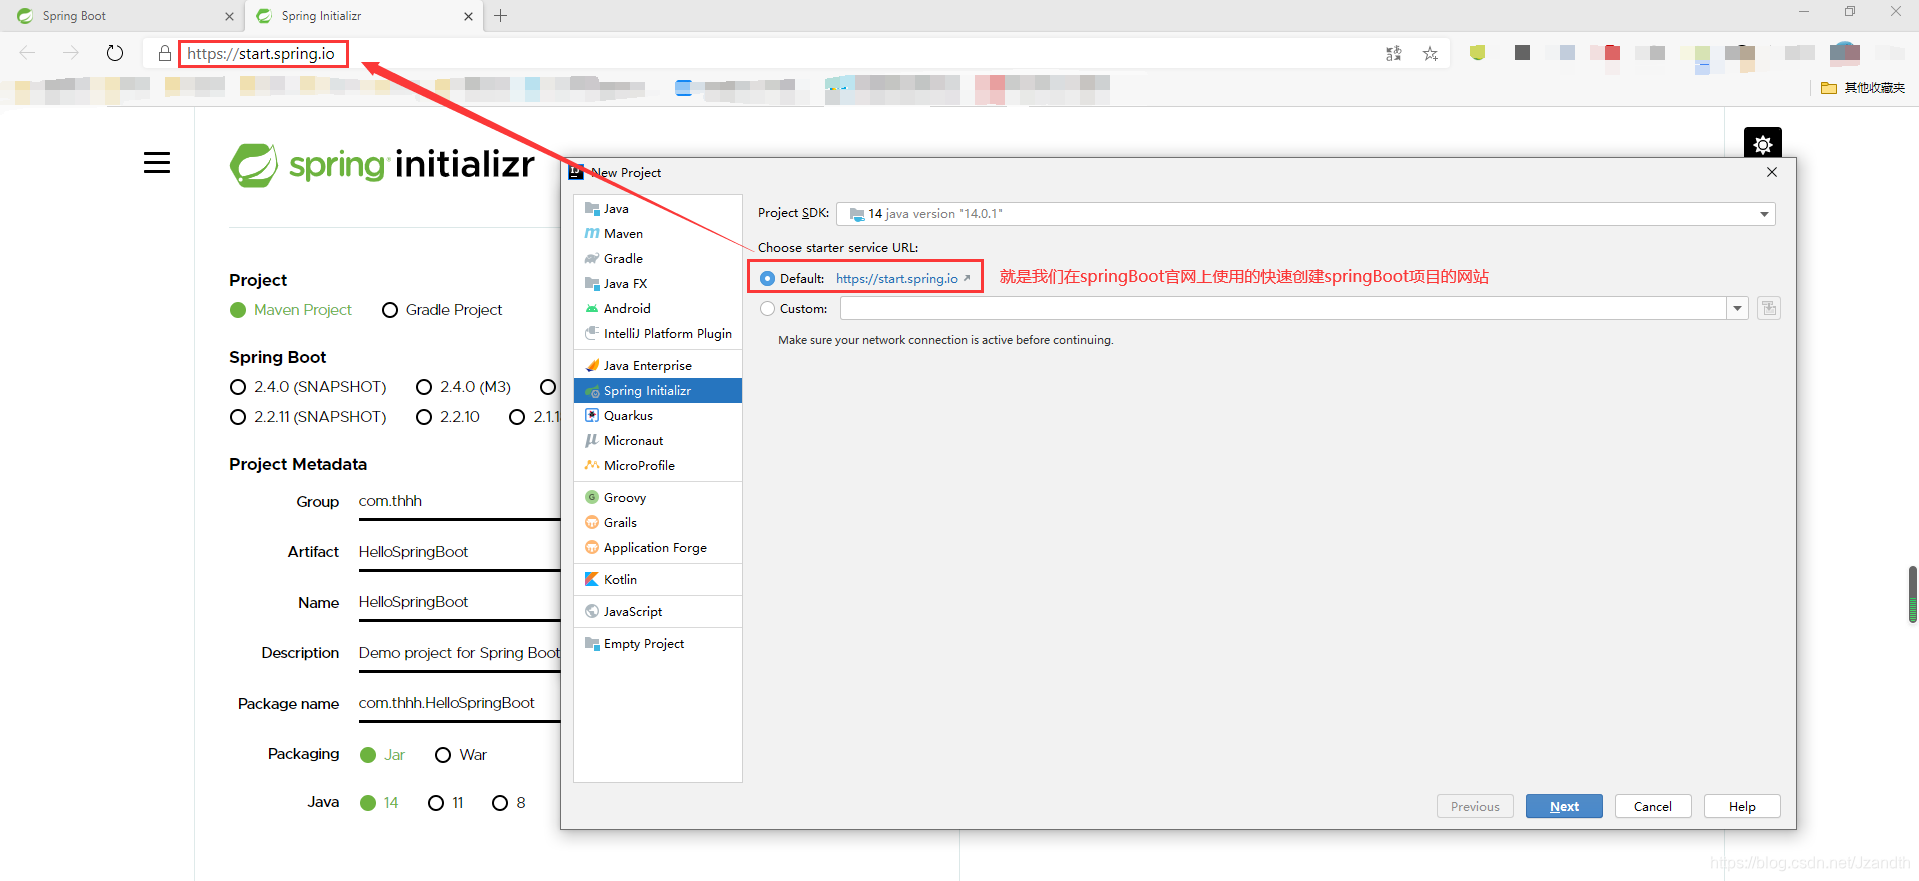Select Spring Initializr in project list
Image resolution: width=1919 pixels, height=881 pixels.
[658, 391]
